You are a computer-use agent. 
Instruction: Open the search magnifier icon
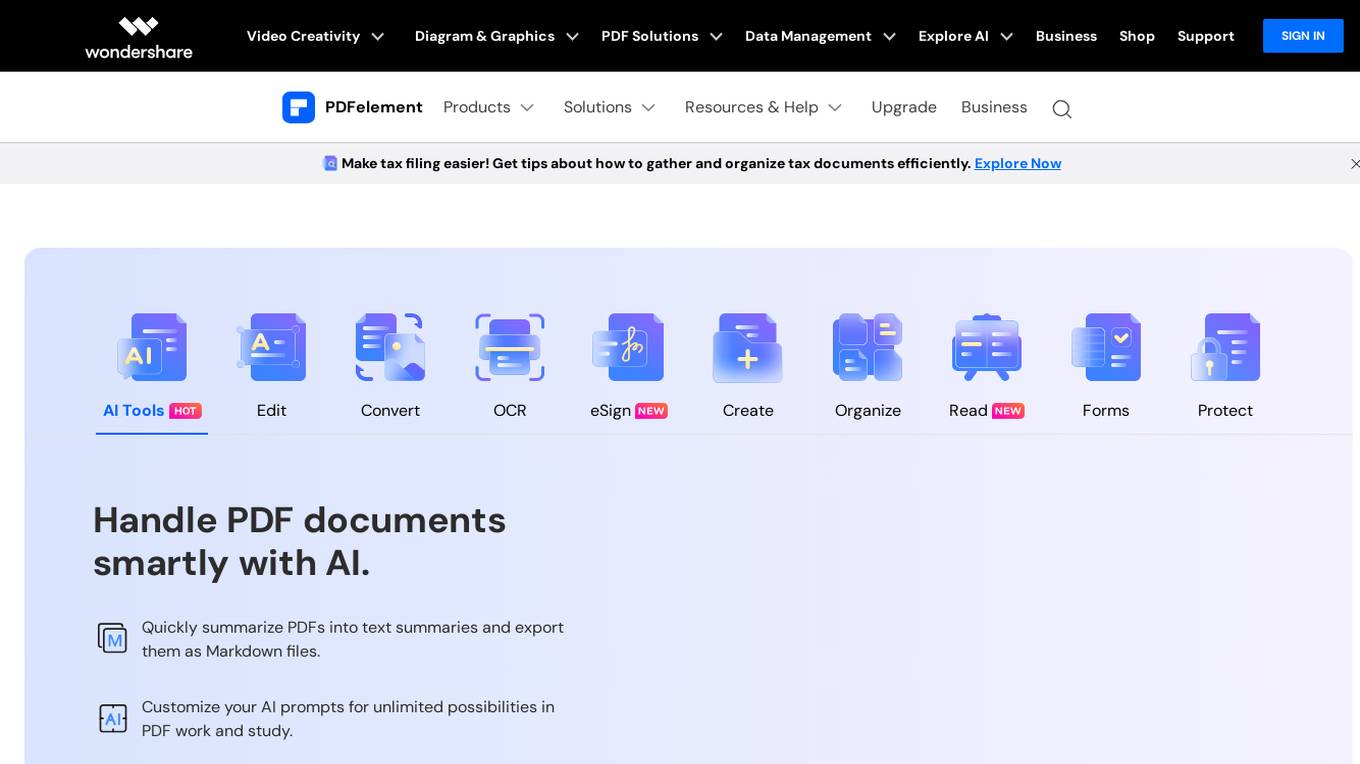(1062, 108)
